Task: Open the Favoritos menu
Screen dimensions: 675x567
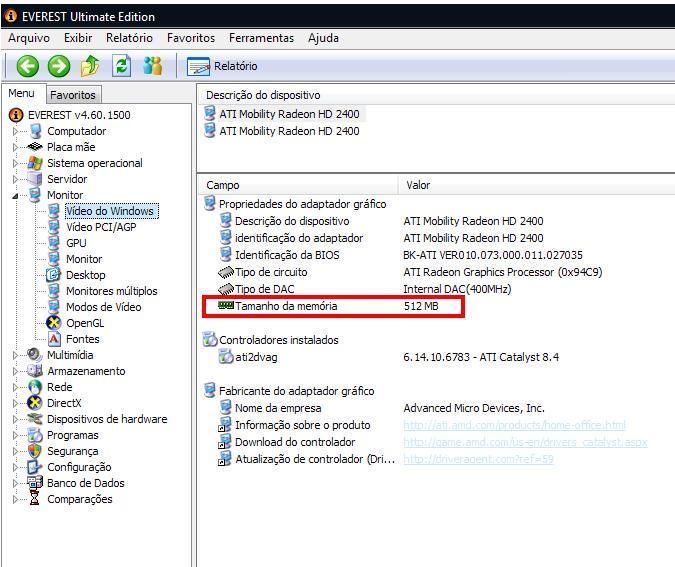Action: tap(191, 38)
